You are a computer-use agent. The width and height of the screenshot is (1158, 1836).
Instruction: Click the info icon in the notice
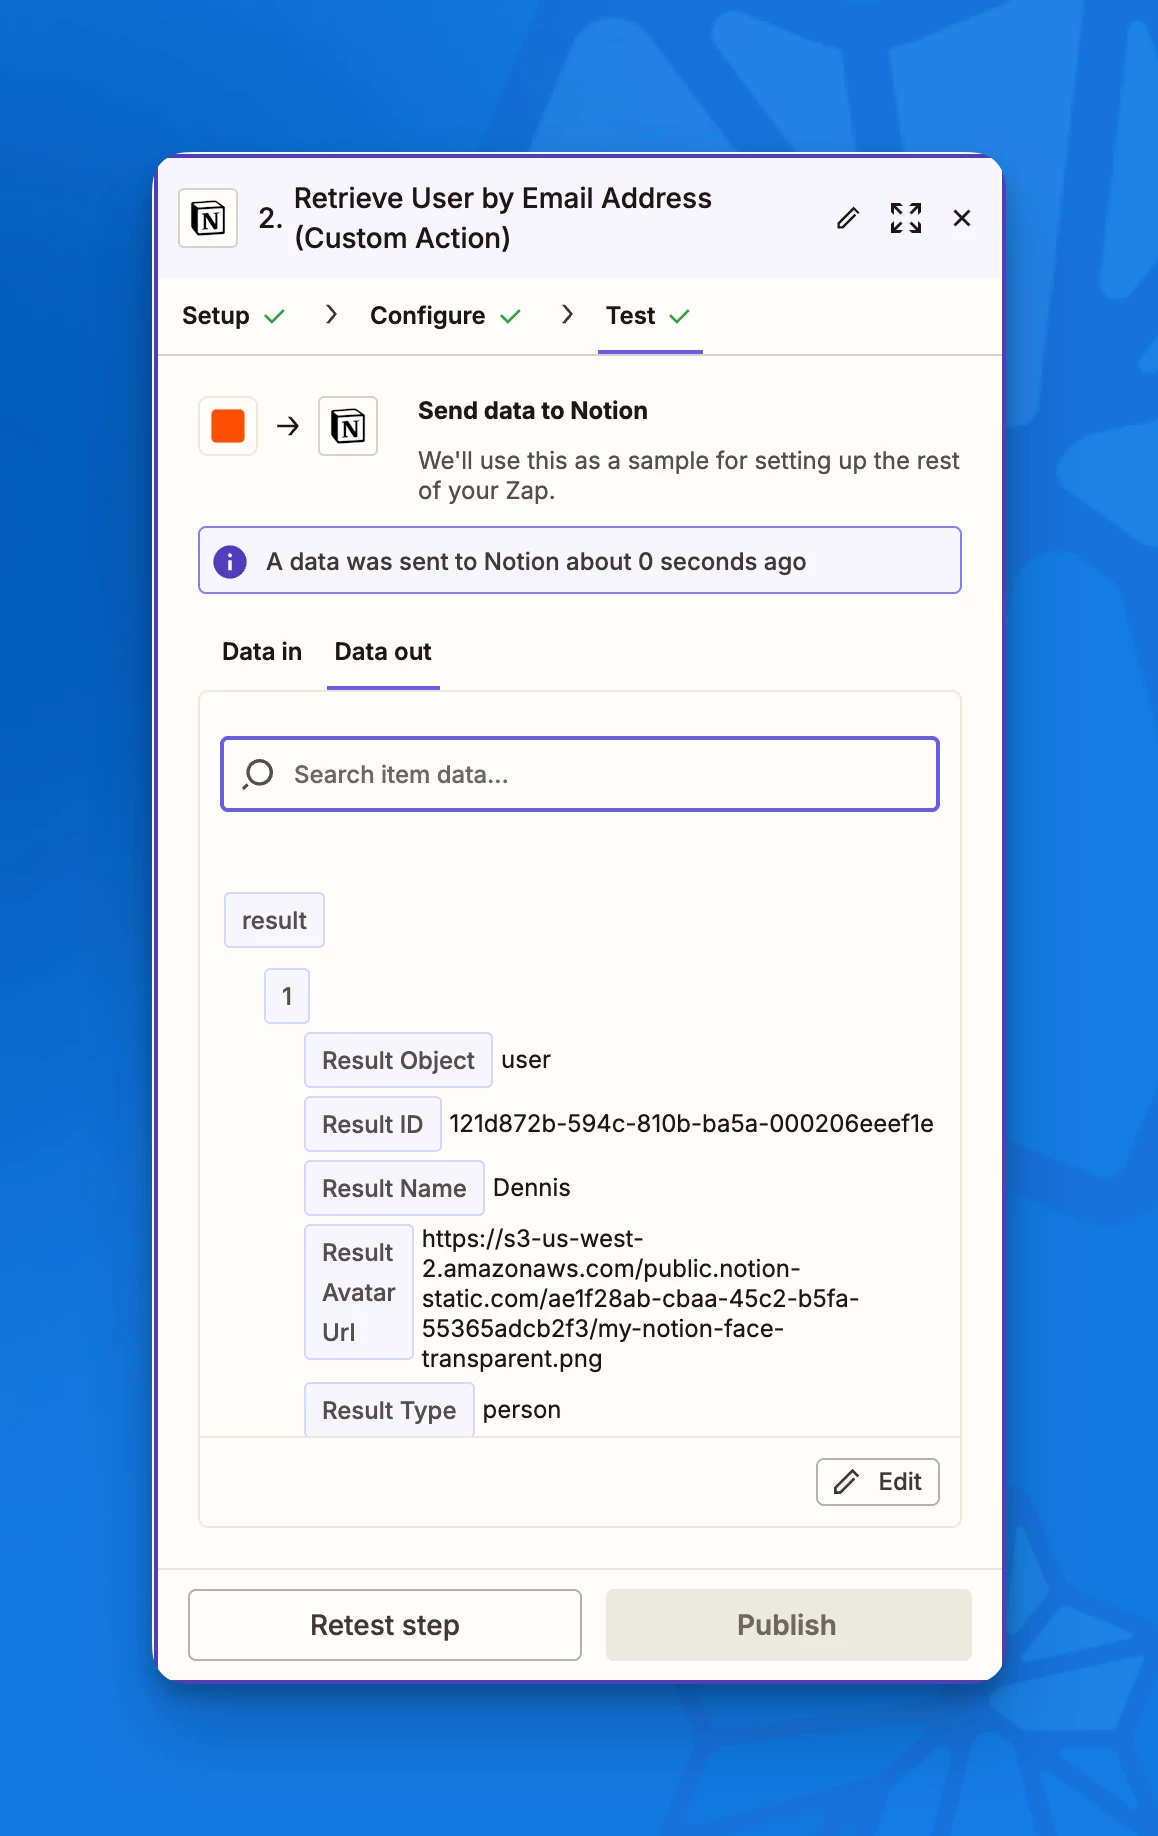point(230,562)
